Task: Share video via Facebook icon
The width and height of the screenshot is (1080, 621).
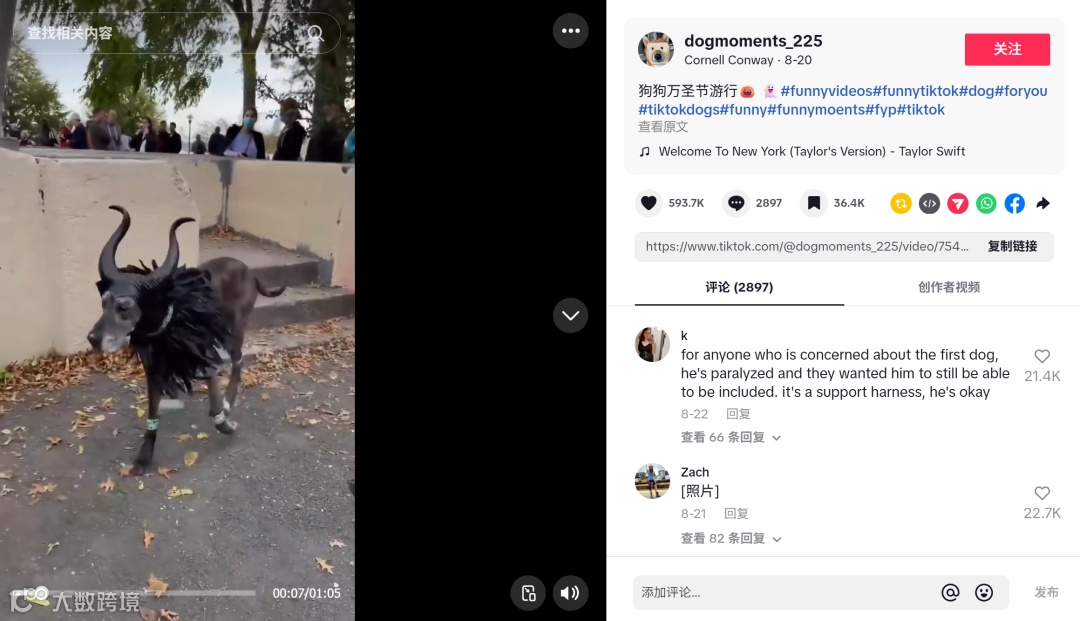Action: click(1015, 203)
